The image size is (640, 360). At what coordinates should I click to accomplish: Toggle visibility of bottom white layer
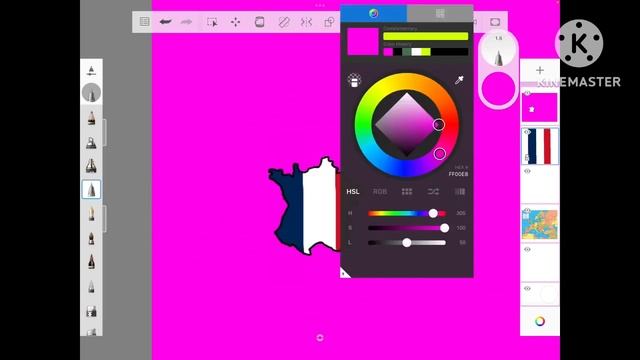[527, 289]
